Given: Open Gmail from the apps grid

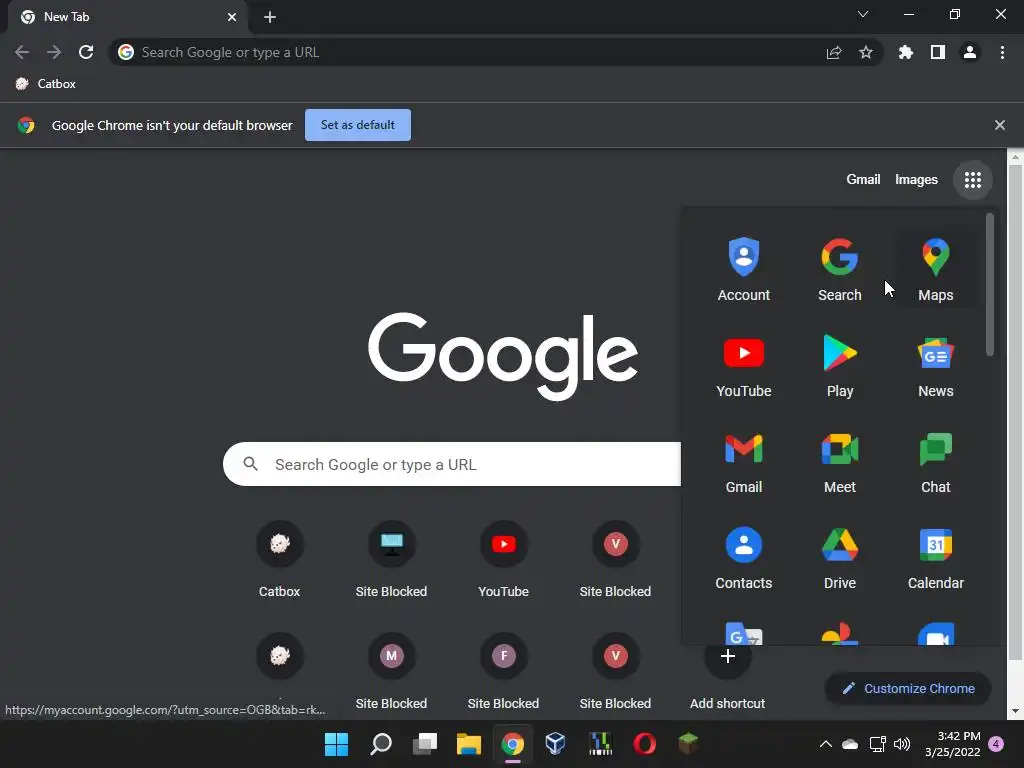Looking at the screenshot, I should pos(743,461).
